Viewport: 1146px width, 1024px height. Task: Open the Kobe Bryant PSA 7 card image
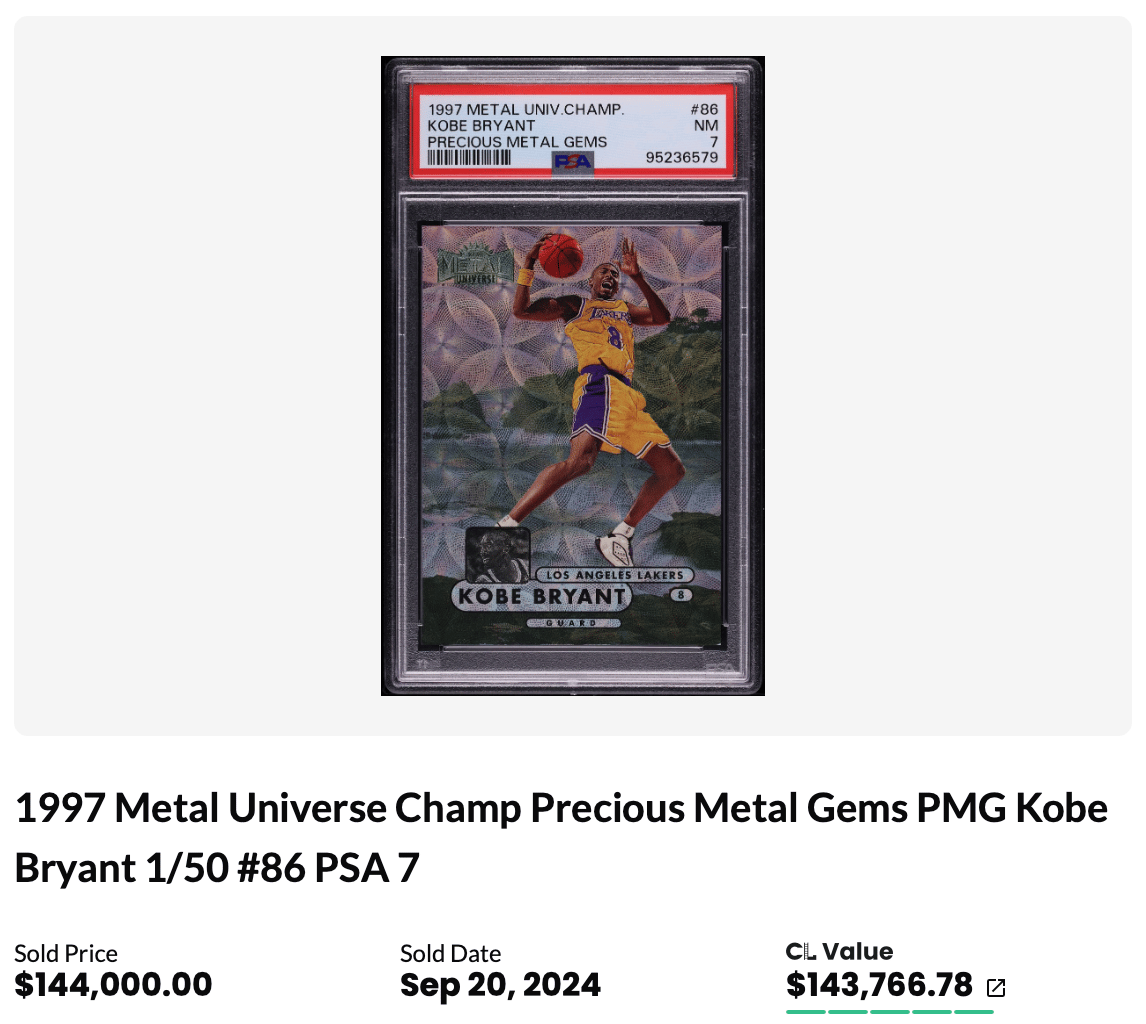click(x=572, y=376)
